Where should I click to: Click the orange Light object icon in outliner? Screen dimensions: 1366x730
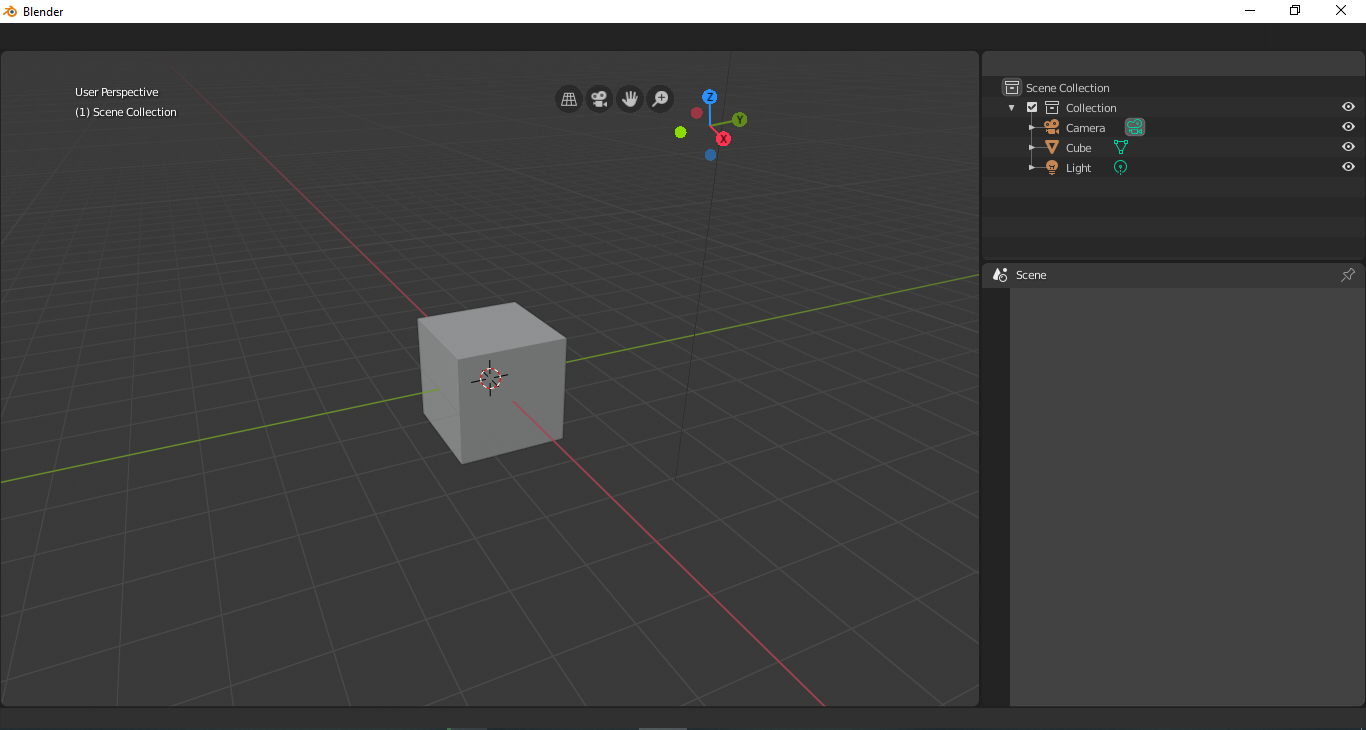pos(1052,167)
